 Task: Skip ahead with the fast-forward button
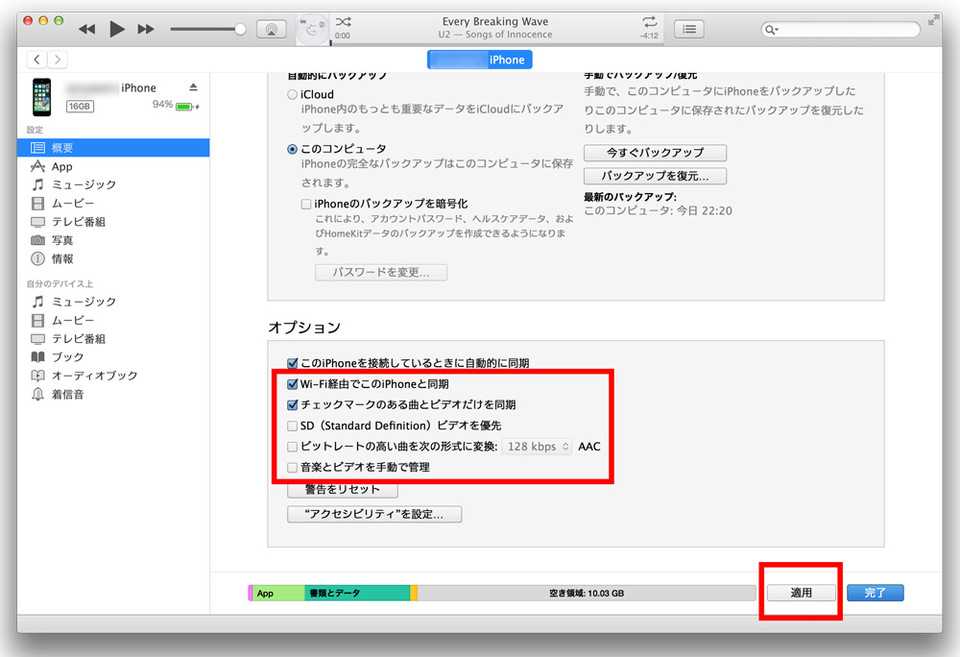146,29
